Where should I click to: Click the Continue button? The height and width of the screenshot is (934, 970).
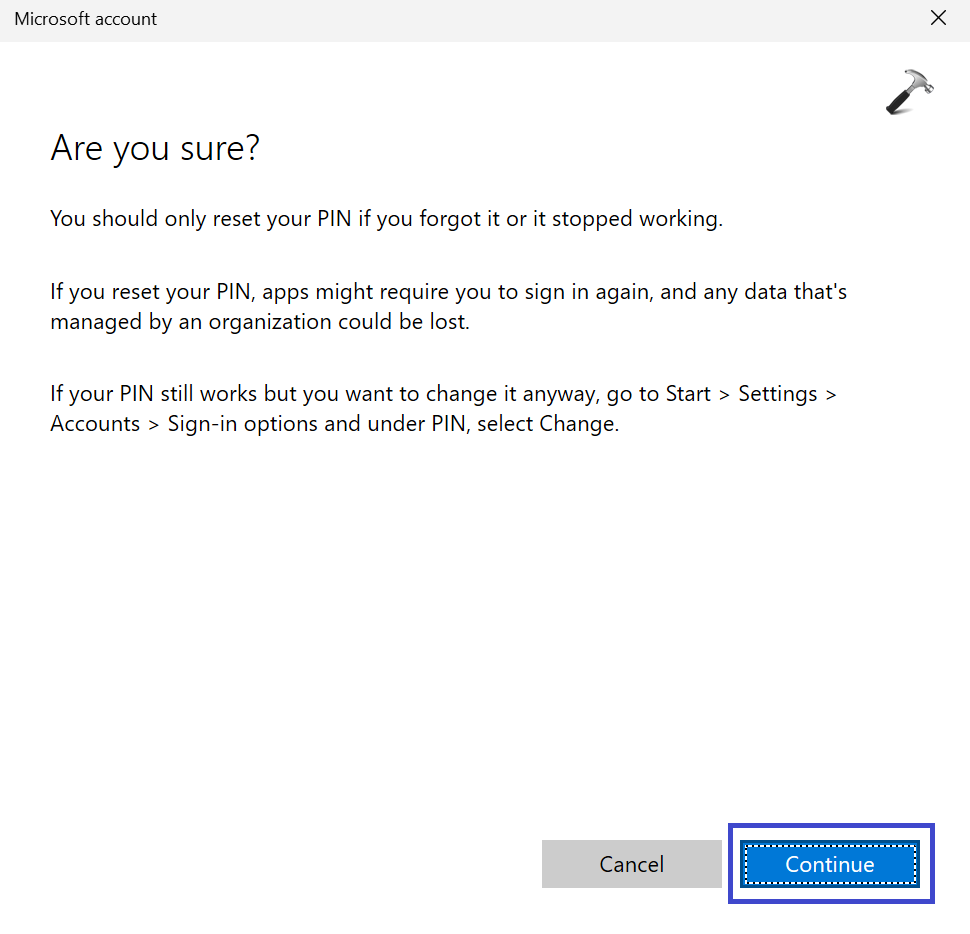(829, 864)
